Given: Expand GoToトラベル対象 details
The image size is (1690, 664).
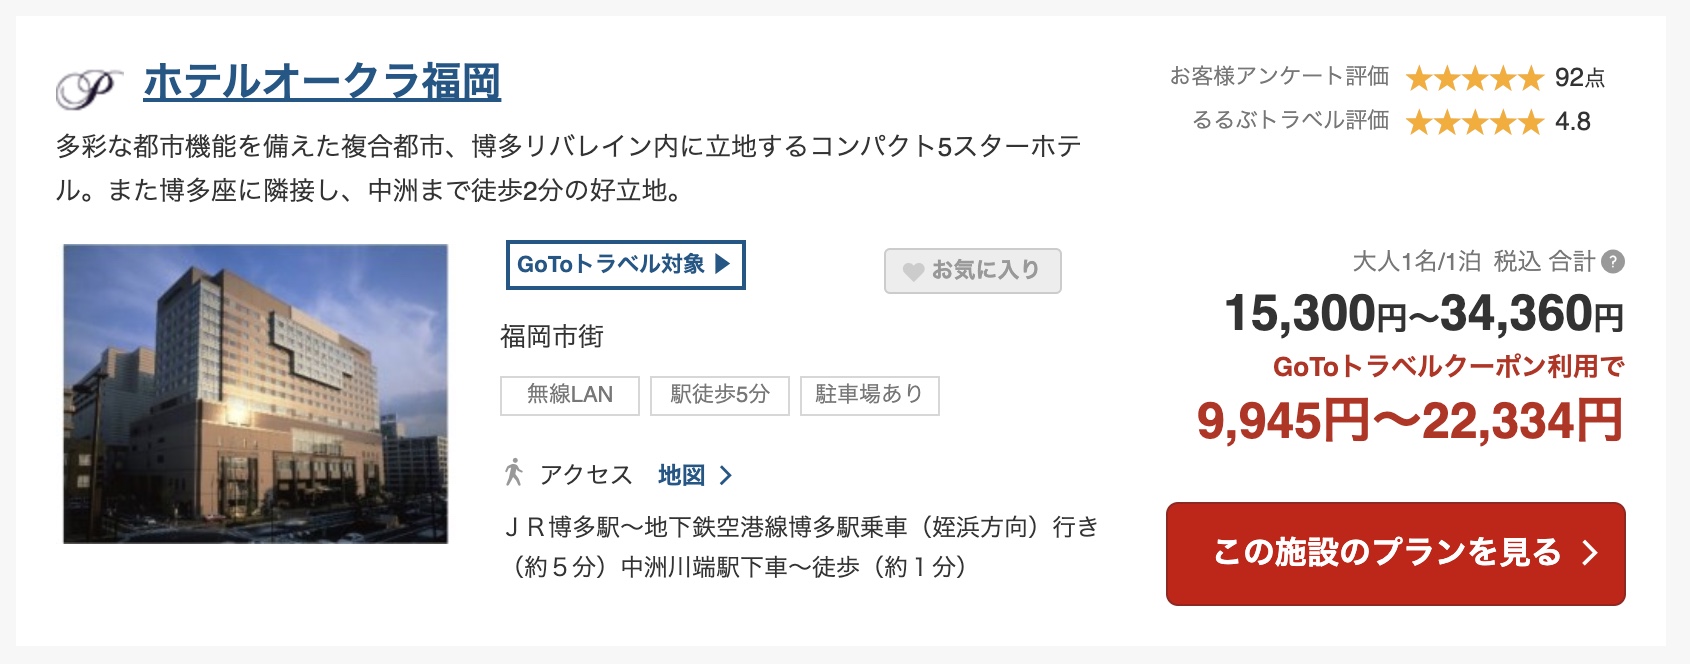Looking at the screenshot, I should [625, 266].
